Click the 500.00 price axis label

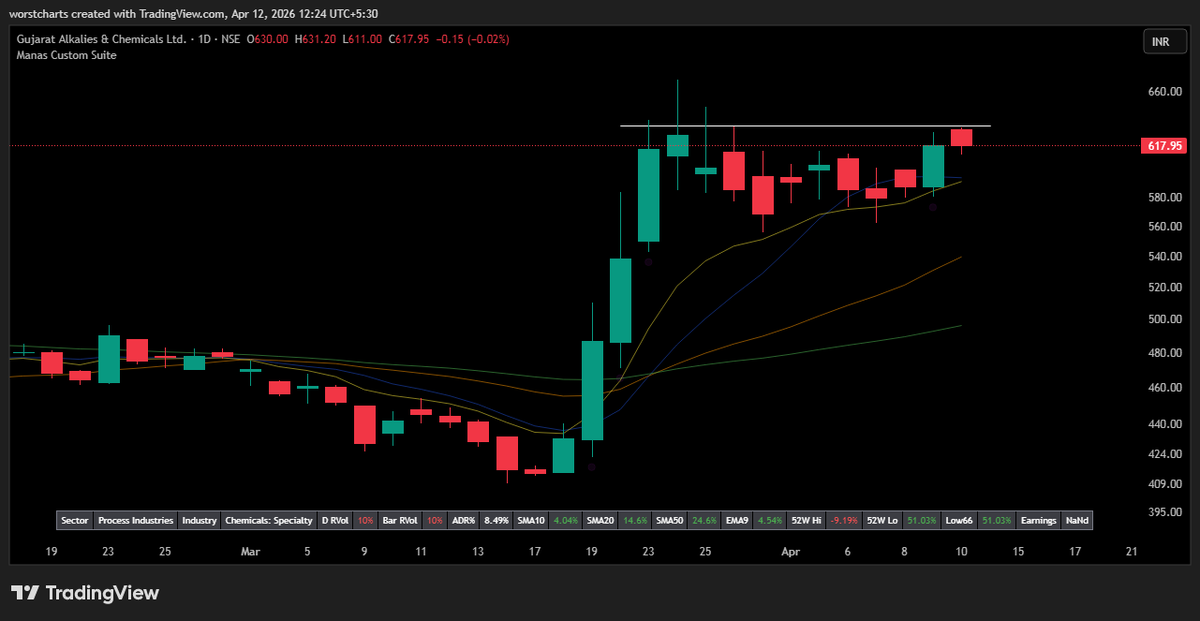click(x=1165, y=319)
